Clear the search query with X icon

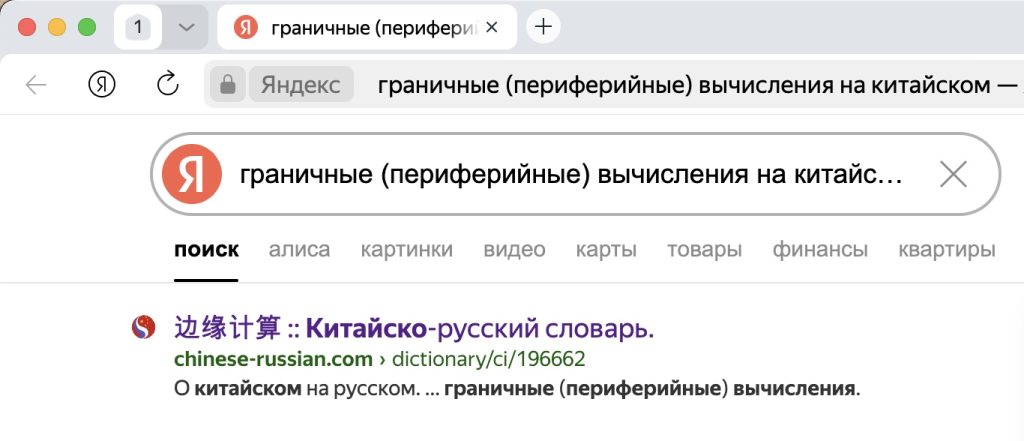click(x=953, y=174)
